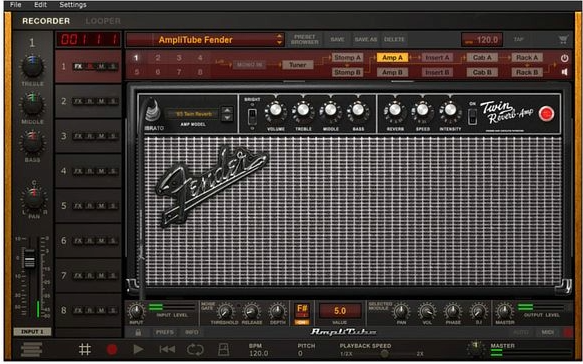Open the INPUT 1 selector

32,331
